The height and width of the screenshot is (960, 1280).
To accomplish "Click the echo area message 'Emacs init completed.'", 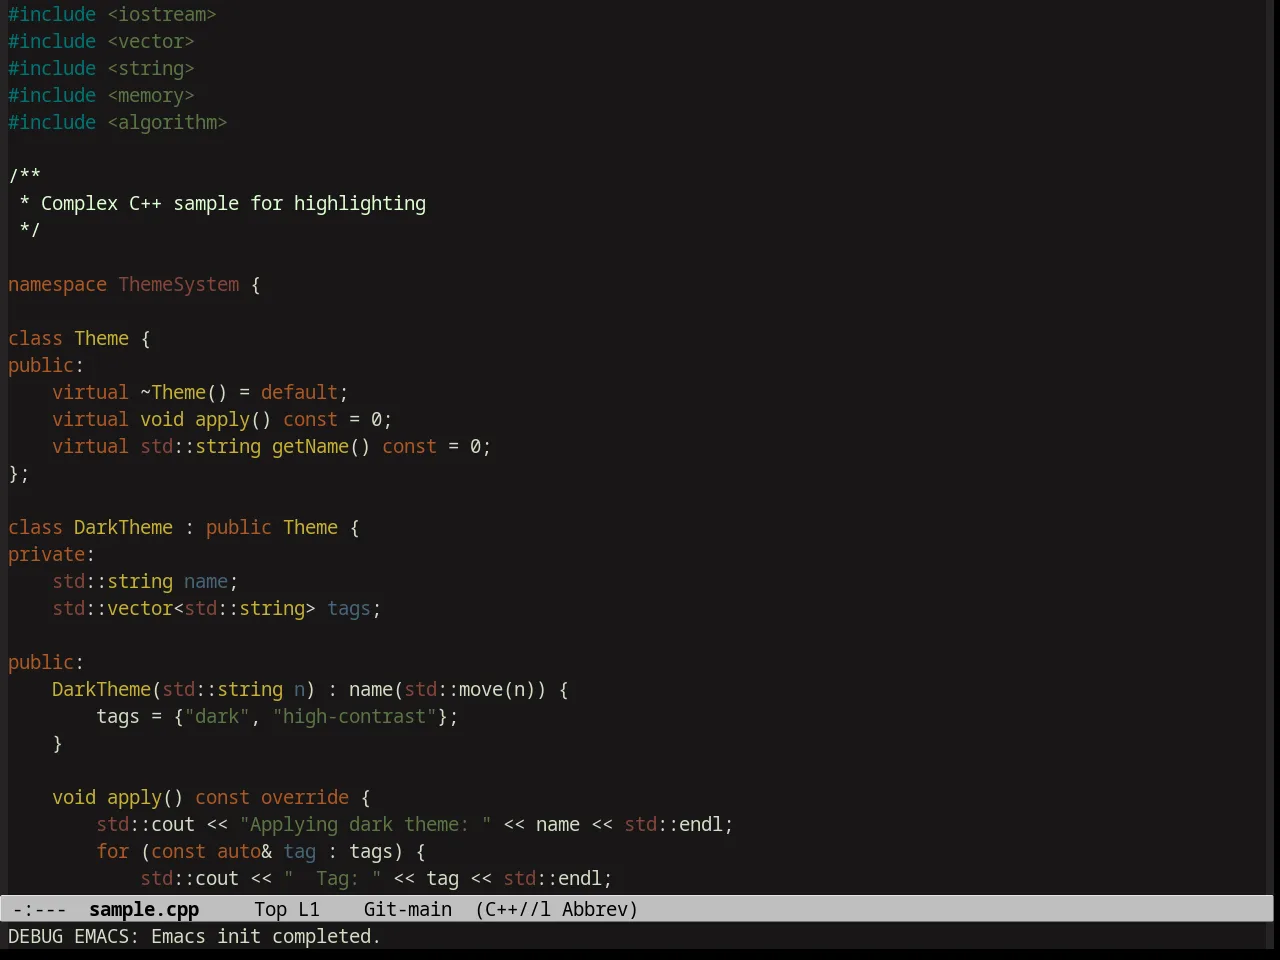I will (x=266, y=936).
